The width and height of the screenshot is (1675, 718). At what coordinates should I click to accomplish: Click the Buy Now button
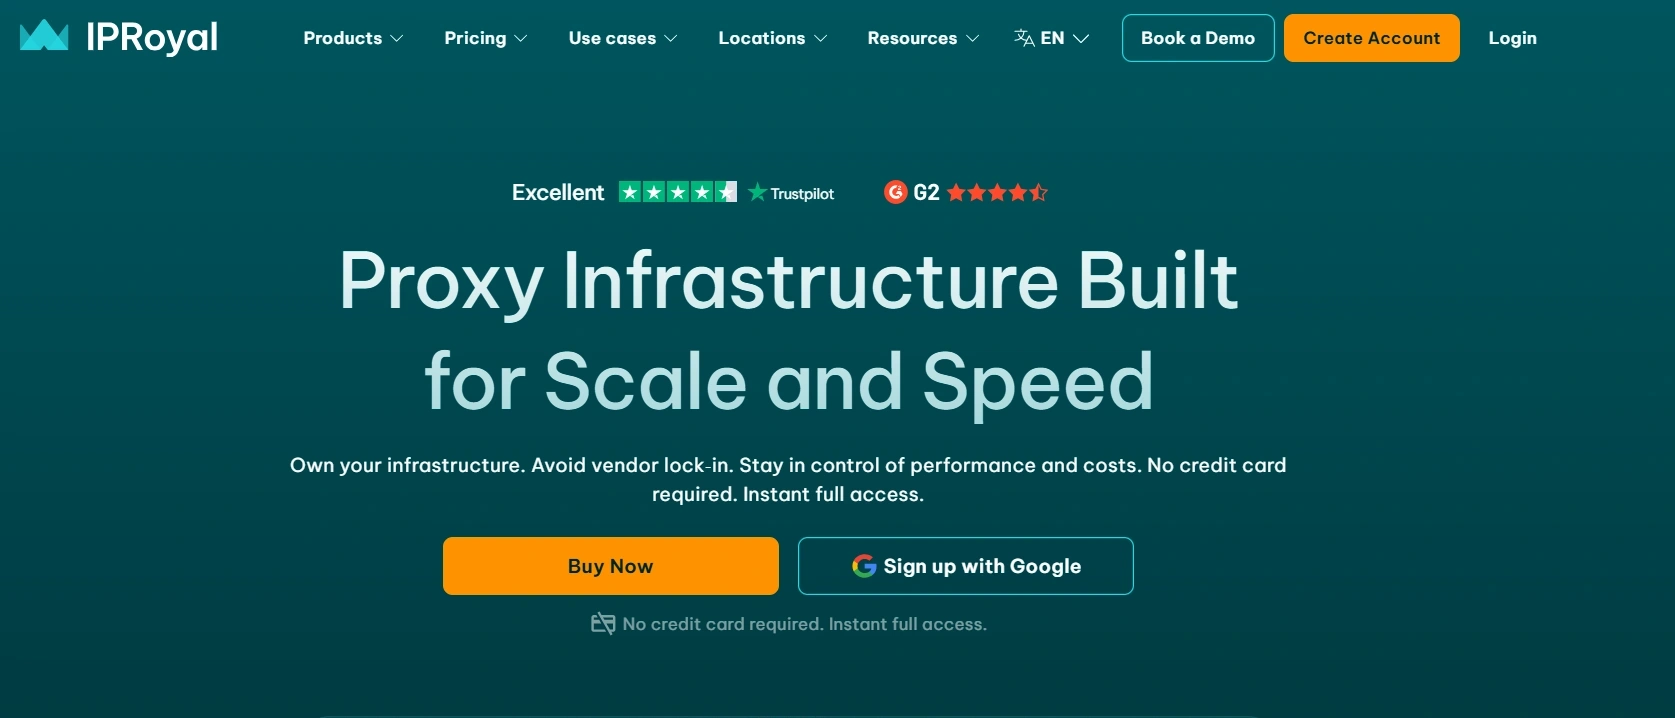click(x=610, y=566)
